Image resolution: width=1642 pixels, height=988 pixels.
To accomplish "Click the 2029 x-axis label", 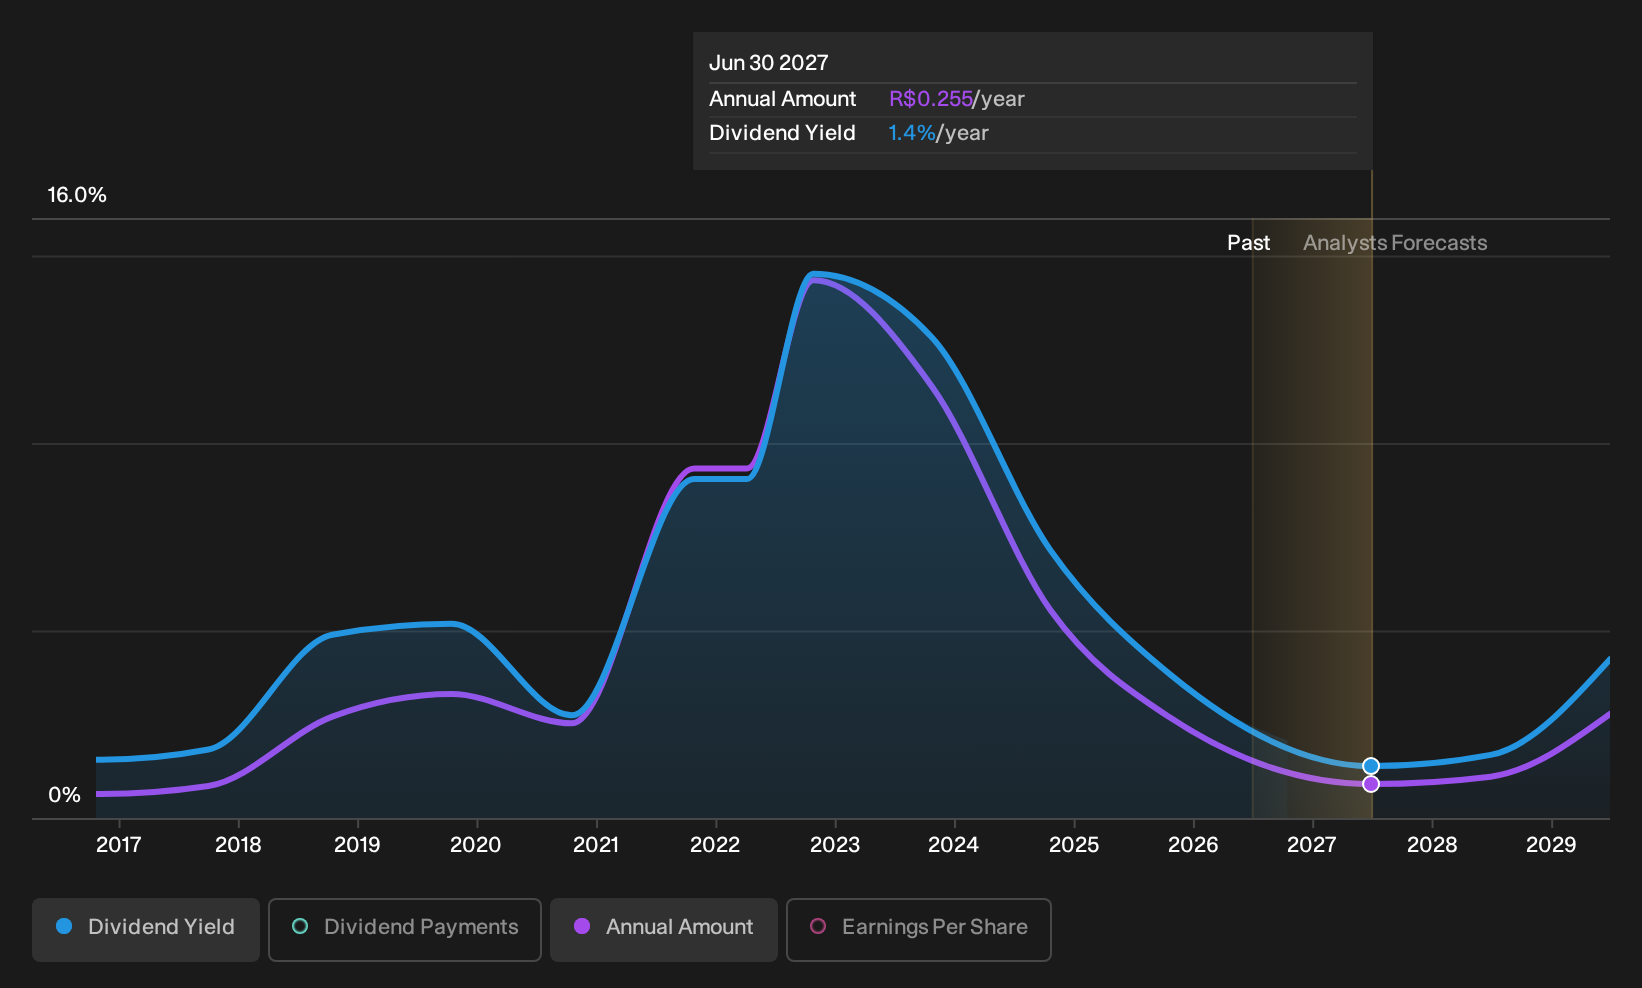I will 1551,845.
